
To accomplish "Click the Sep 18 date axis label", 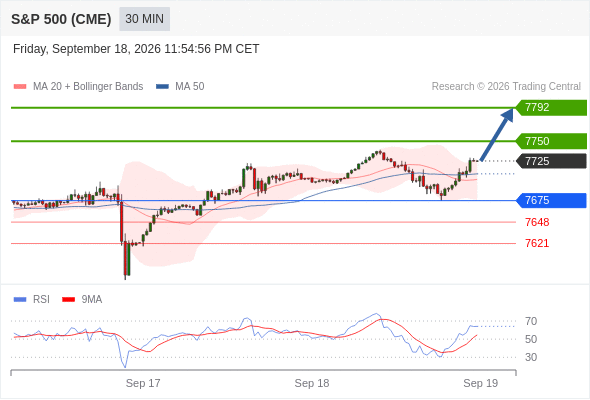I will (312, 383).
